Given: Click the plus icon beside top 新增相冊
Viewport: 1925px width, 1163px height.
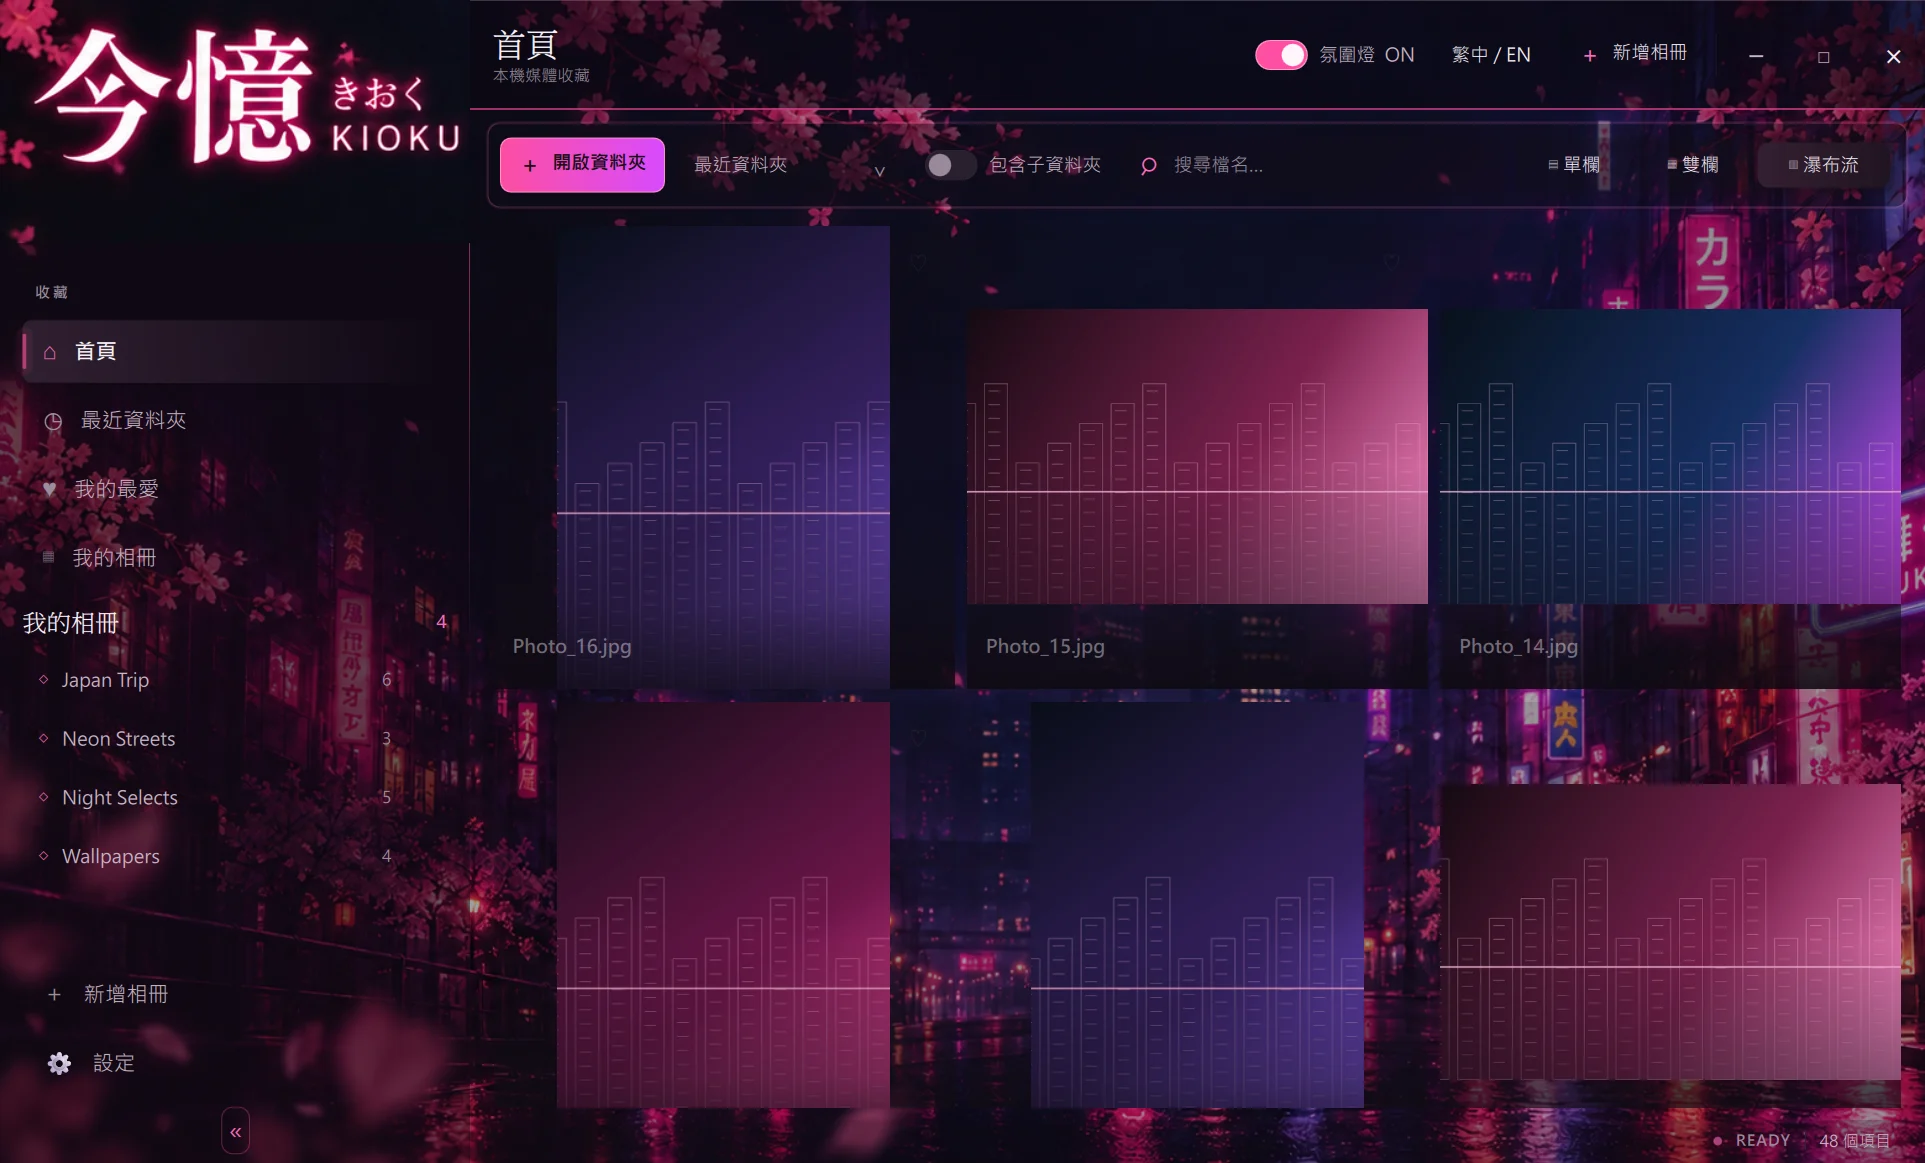Looking at the screenshot, I should pos(1589,55).
